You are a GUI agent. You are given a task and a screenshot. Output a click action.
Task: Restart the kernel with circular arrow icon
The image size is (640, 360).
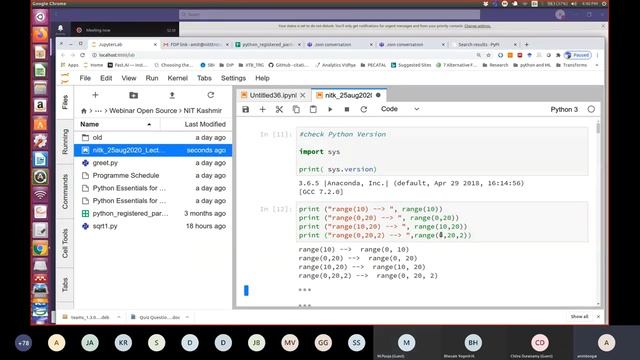pyautogui.click(x=364, y=109)
